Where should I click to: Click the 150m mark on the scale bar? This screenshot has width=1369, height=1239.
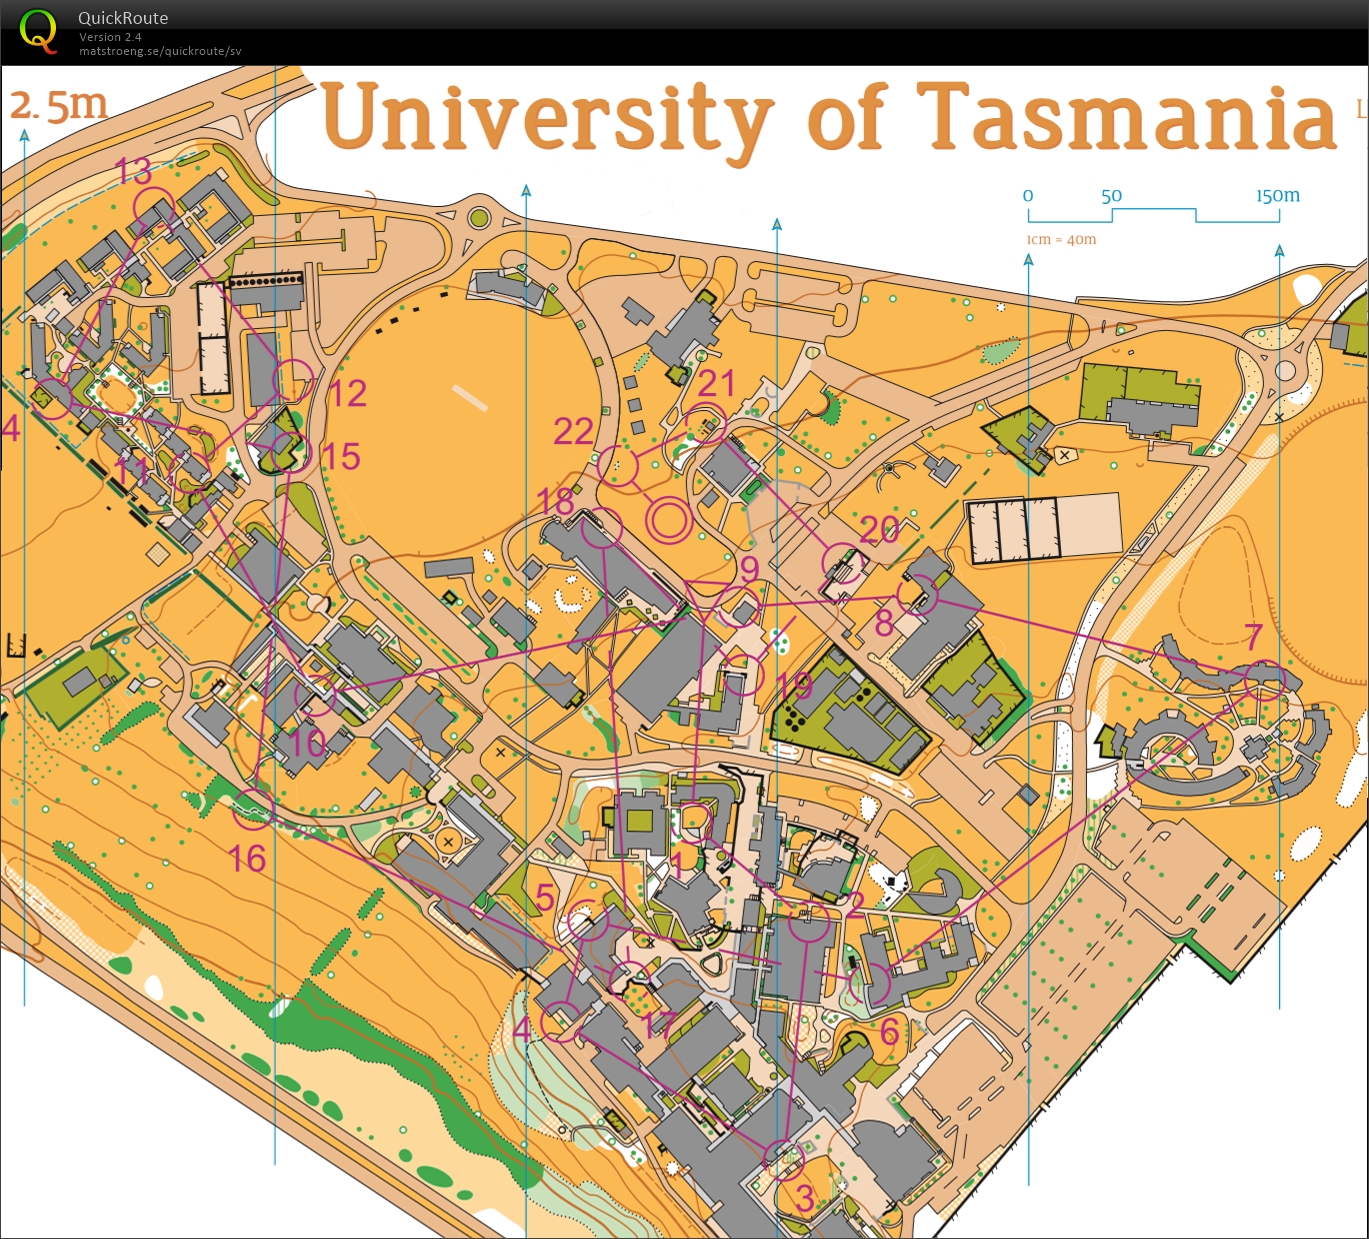click(x=1278, y=196)
